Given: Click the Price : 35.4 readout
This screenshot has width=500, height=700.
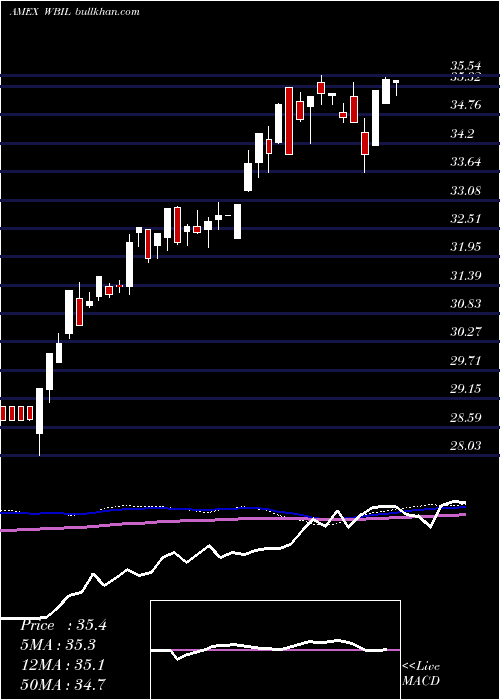Looking at the screenshot, I should (x=63, y=625).
